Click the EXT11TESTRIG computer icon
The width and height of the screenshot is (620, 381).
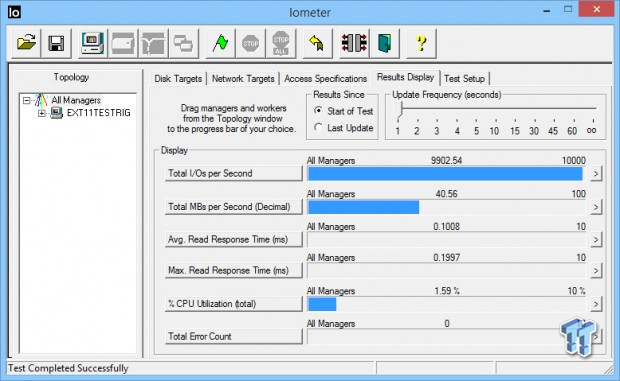(x=57, y=113)
